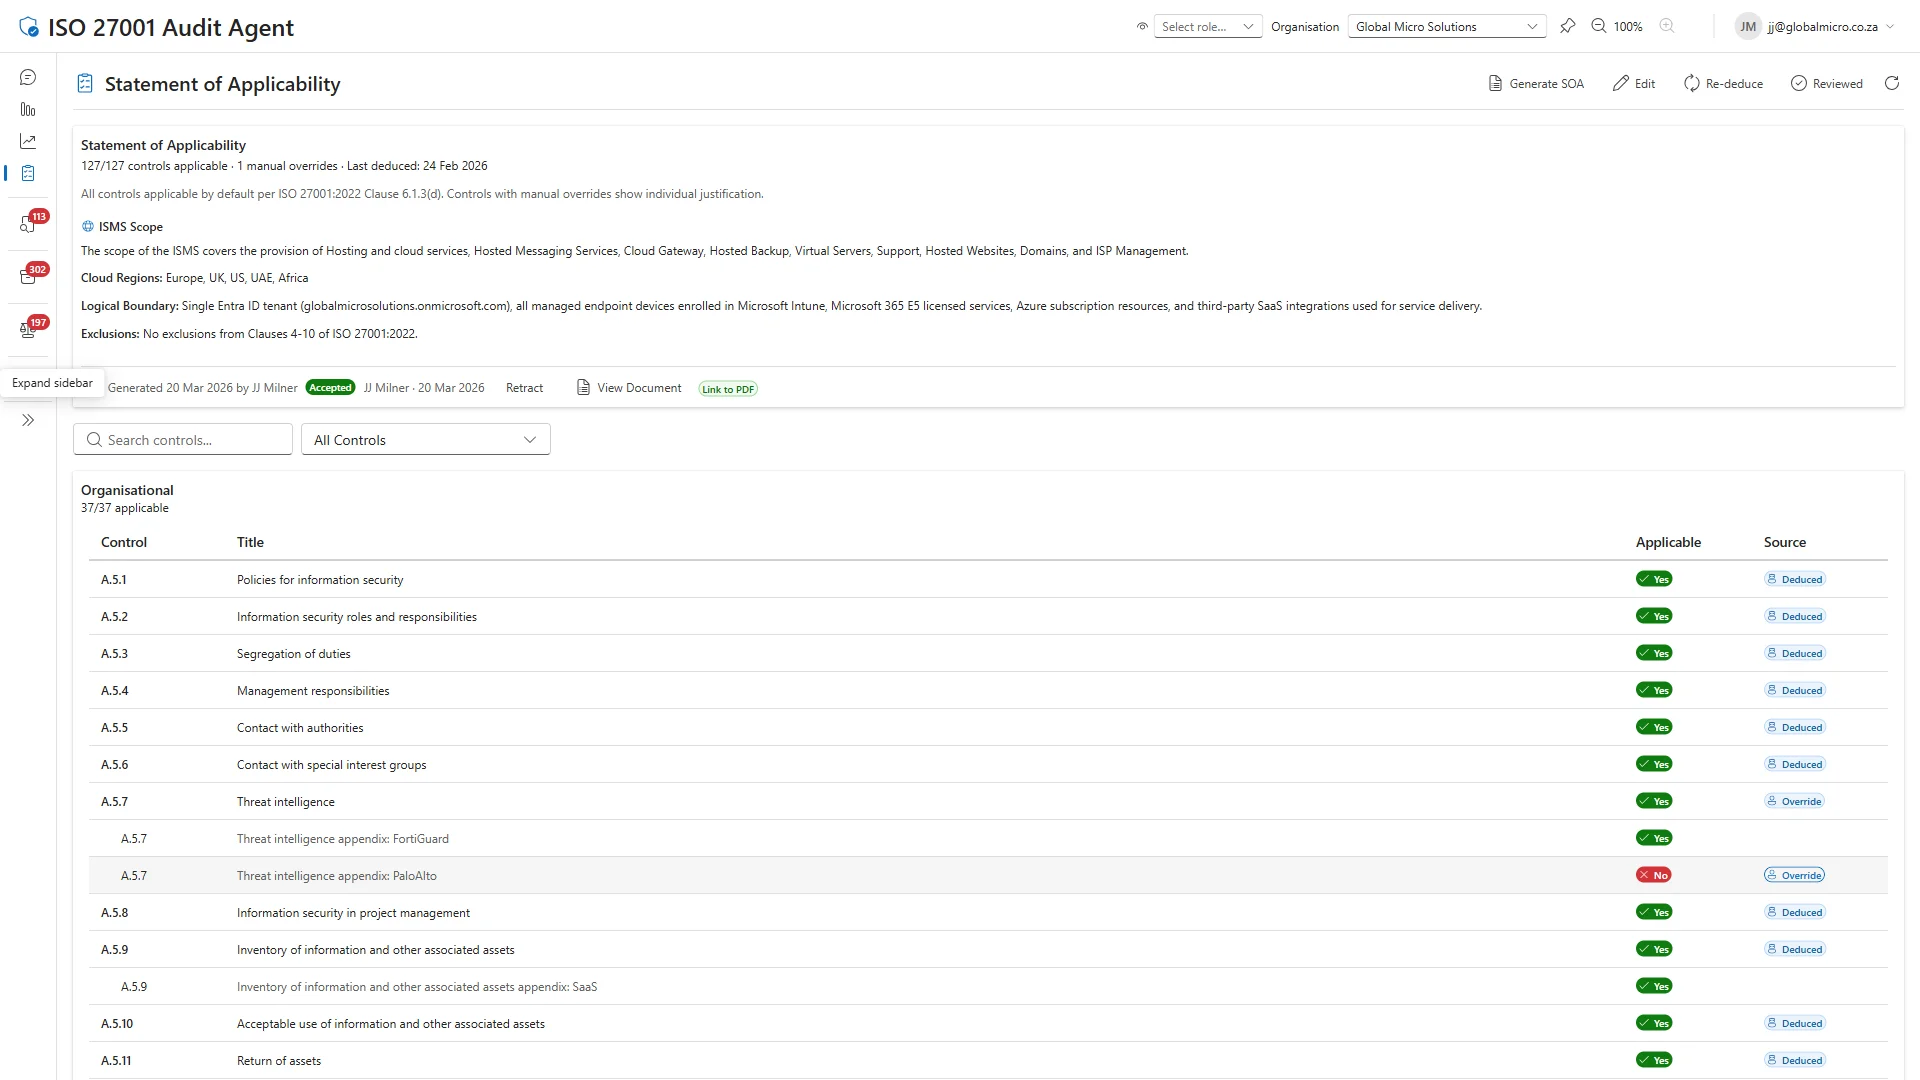Open Link to PDF

click(727, 388)
